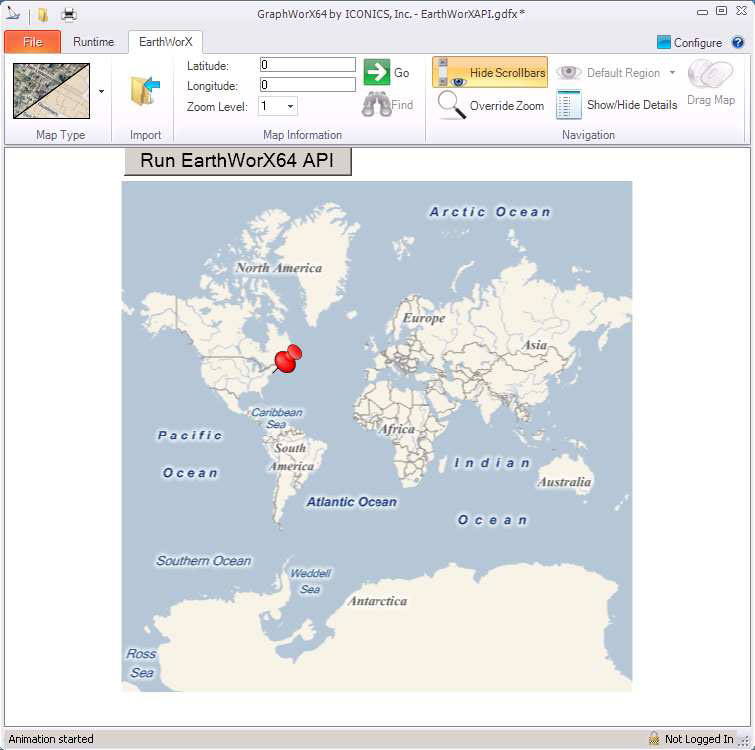Click the red pushpin on the map
The width and height of the screenshot is (755, 750).
point(288,358)
